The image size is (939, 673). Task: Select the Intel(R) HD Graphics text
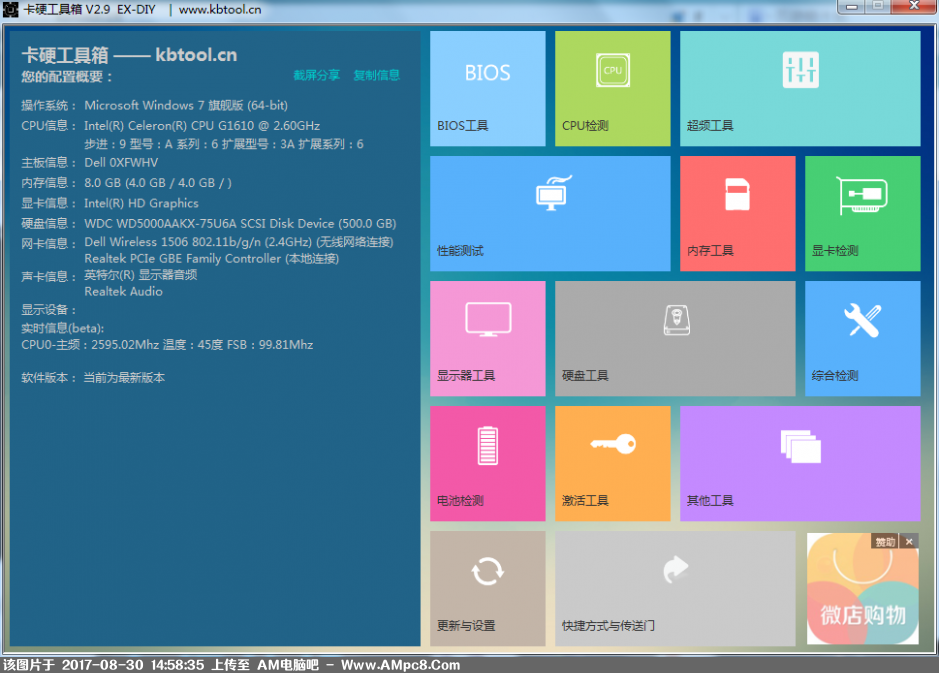tap(141, 203)
